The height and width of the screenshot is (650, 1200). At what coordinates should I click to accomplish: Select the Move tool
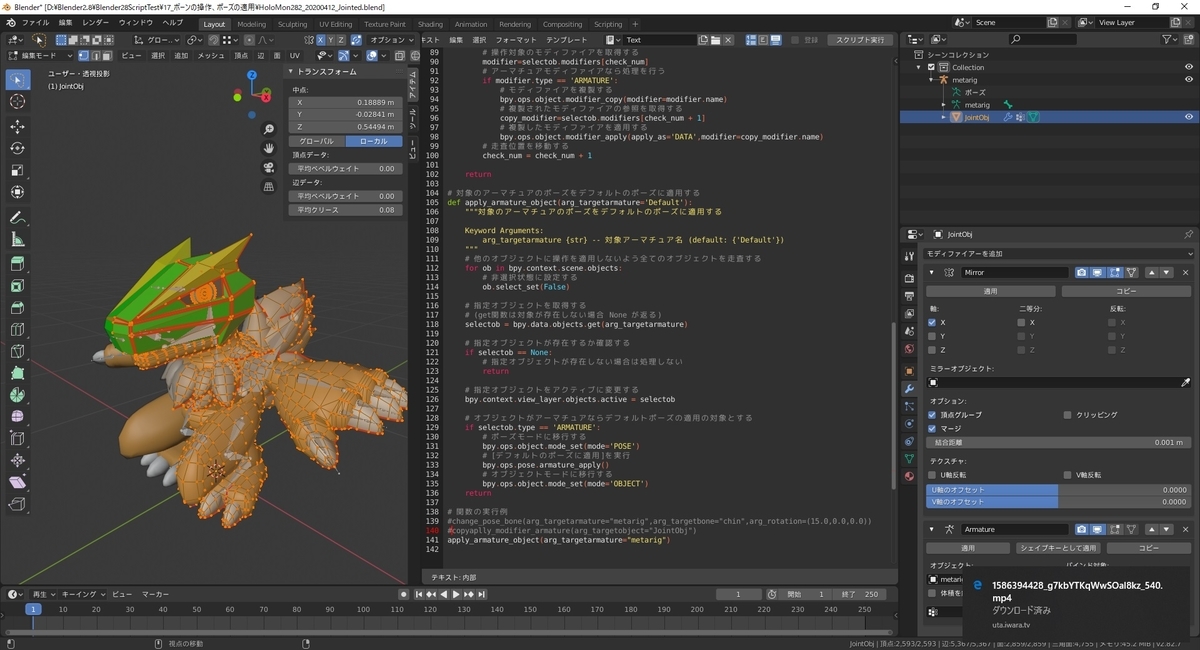coord(17,127)
